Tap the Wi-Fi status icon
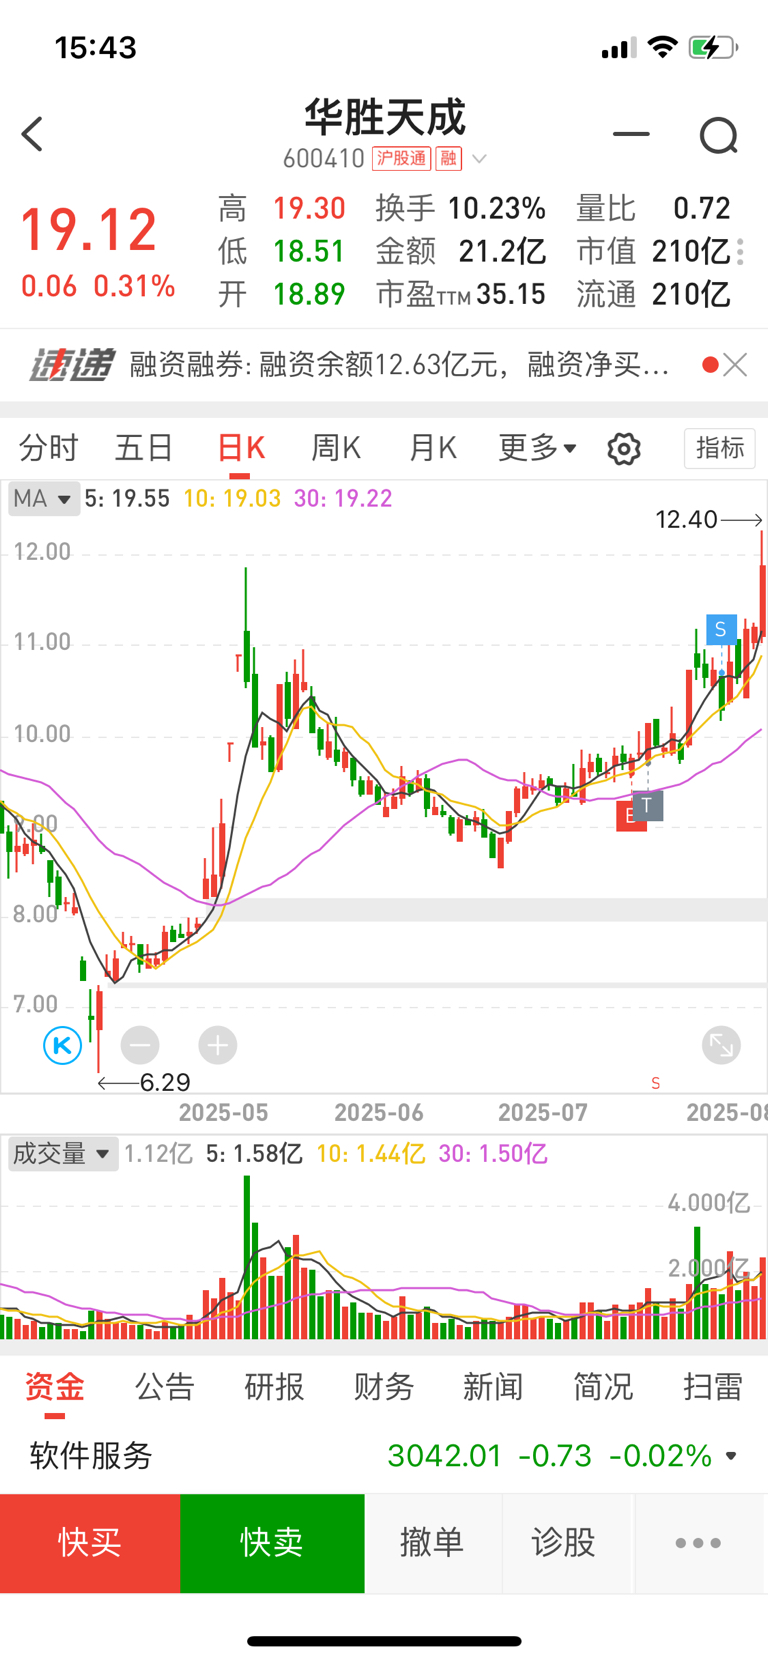768x1663 pixels. [x=662, y=47]
